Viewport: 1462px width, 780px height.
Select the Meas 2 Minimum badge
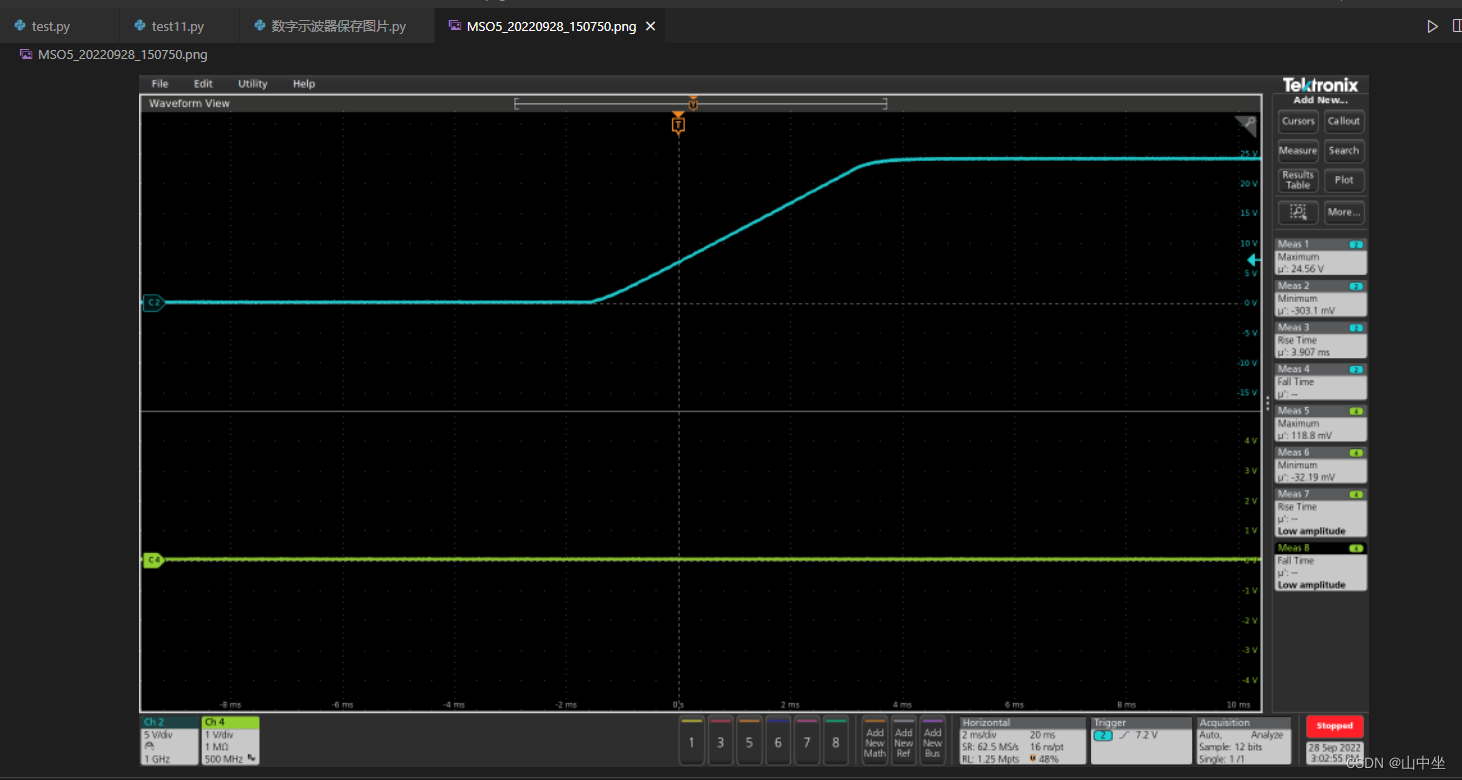pos(1320,299)
